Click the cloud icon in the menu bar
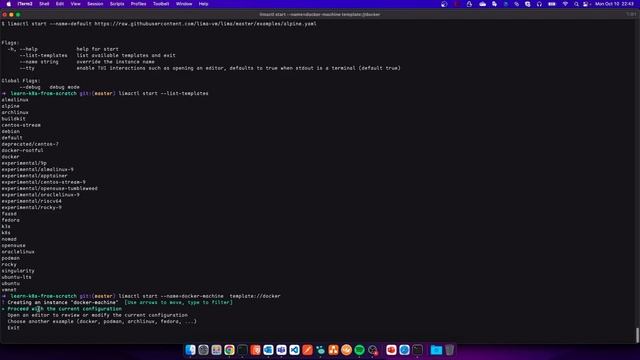This screenshot has height=360, width=640. [x=482, y=4]
